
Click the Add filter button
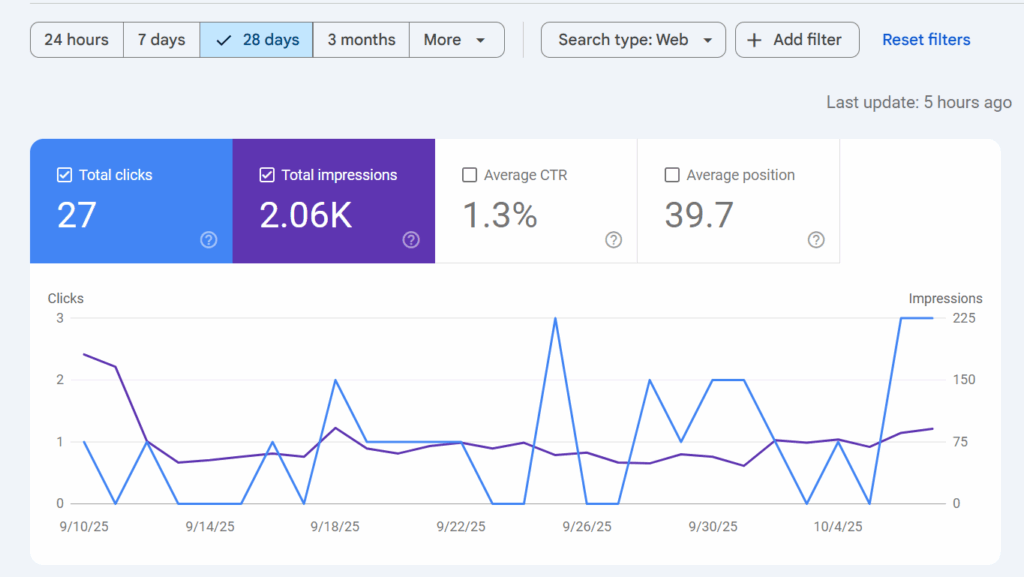pyautogui.click(x=796, y=40)
